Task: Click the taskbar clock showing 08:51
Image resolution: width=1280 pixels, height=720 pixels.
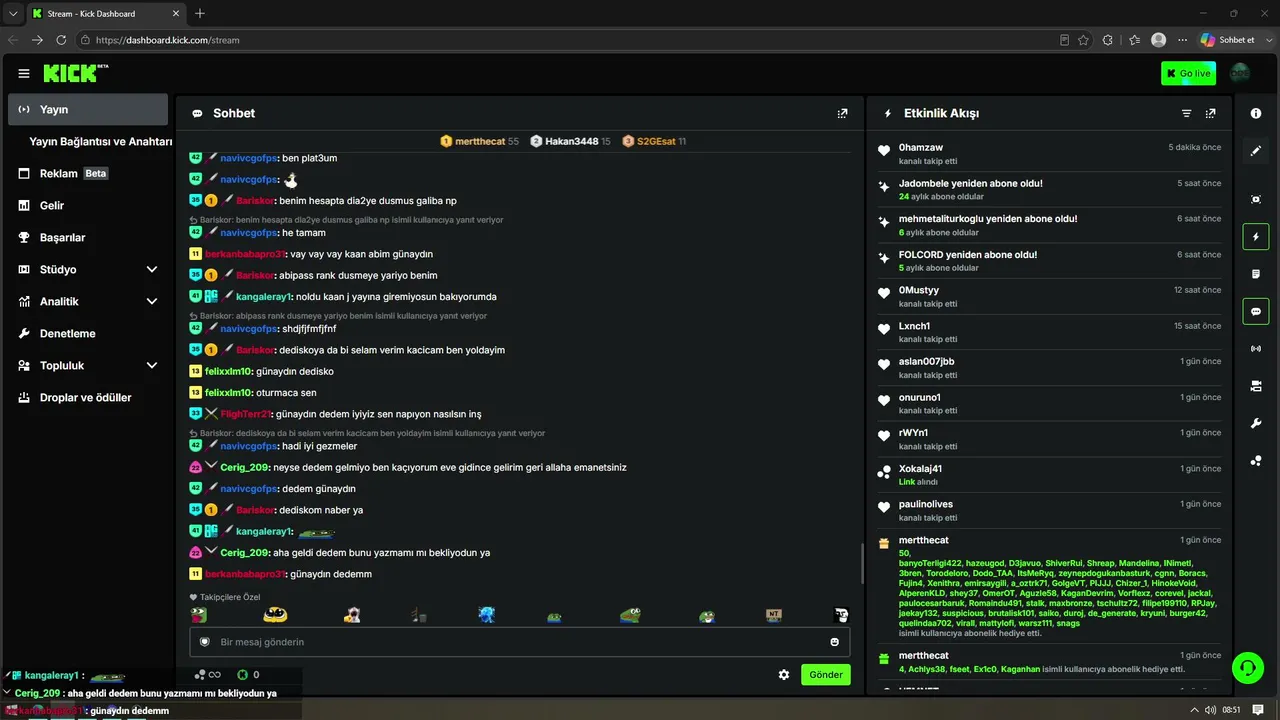Action: (x=1231, y=710)
